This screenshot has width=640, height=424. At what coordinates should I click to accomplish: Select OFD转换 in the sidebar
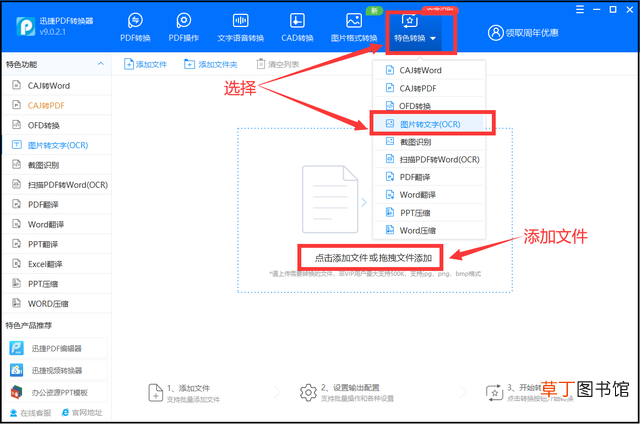click(57, 125)
